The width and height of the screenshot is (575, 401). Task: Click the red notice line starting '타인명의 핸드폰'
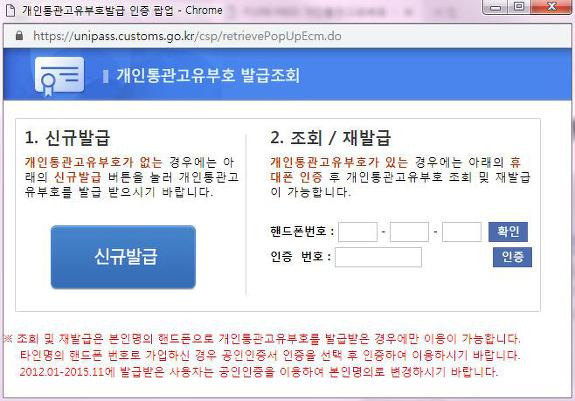pos(270,355)
